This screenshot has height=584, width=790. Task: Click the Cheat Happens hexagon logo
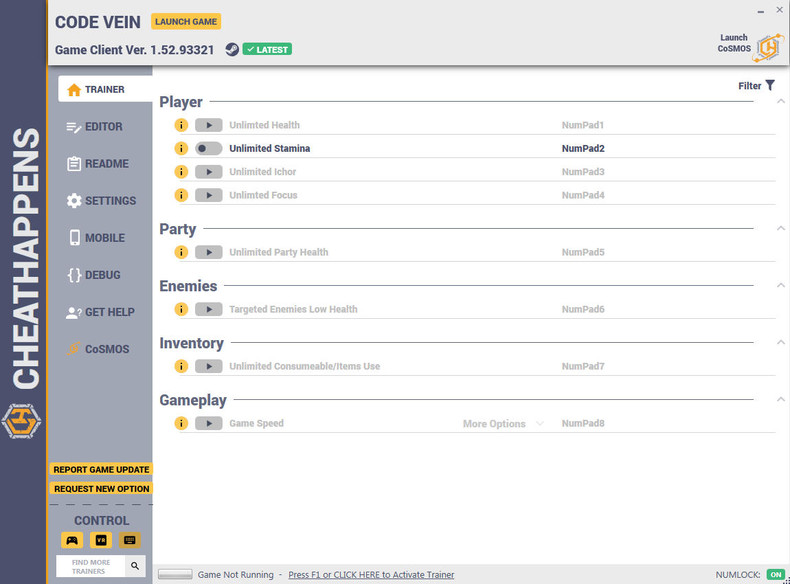click(21, 421)
